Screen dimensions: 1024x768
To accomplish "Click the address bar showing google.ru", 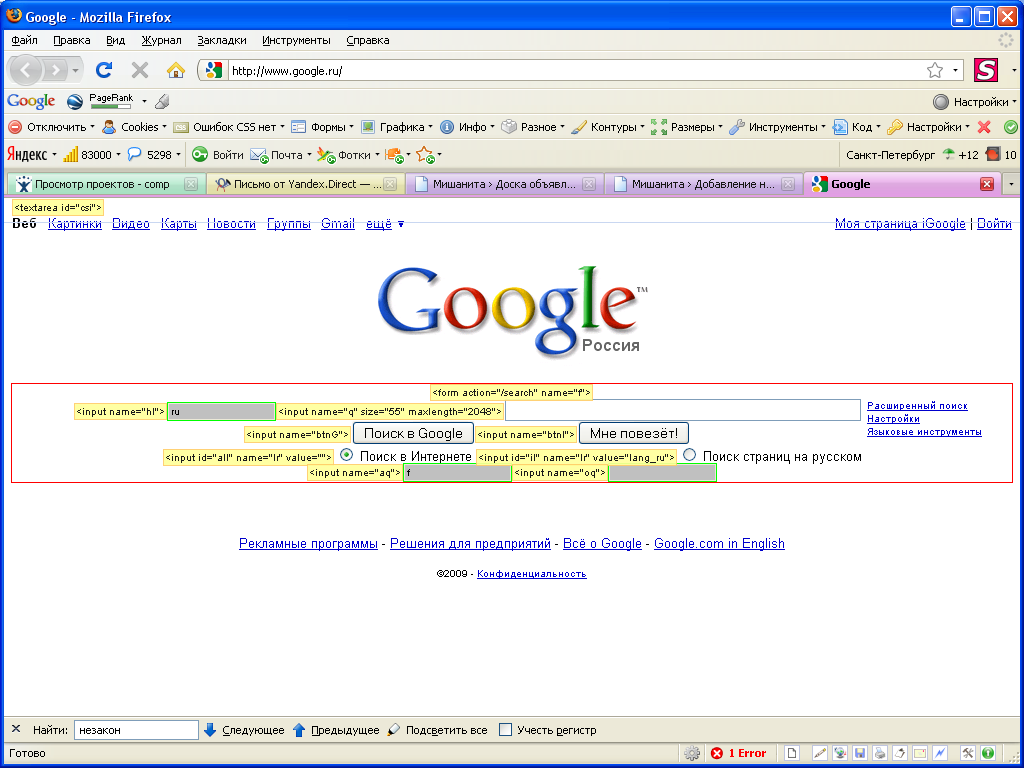I will pyautogui.click(x=575, y=71).
